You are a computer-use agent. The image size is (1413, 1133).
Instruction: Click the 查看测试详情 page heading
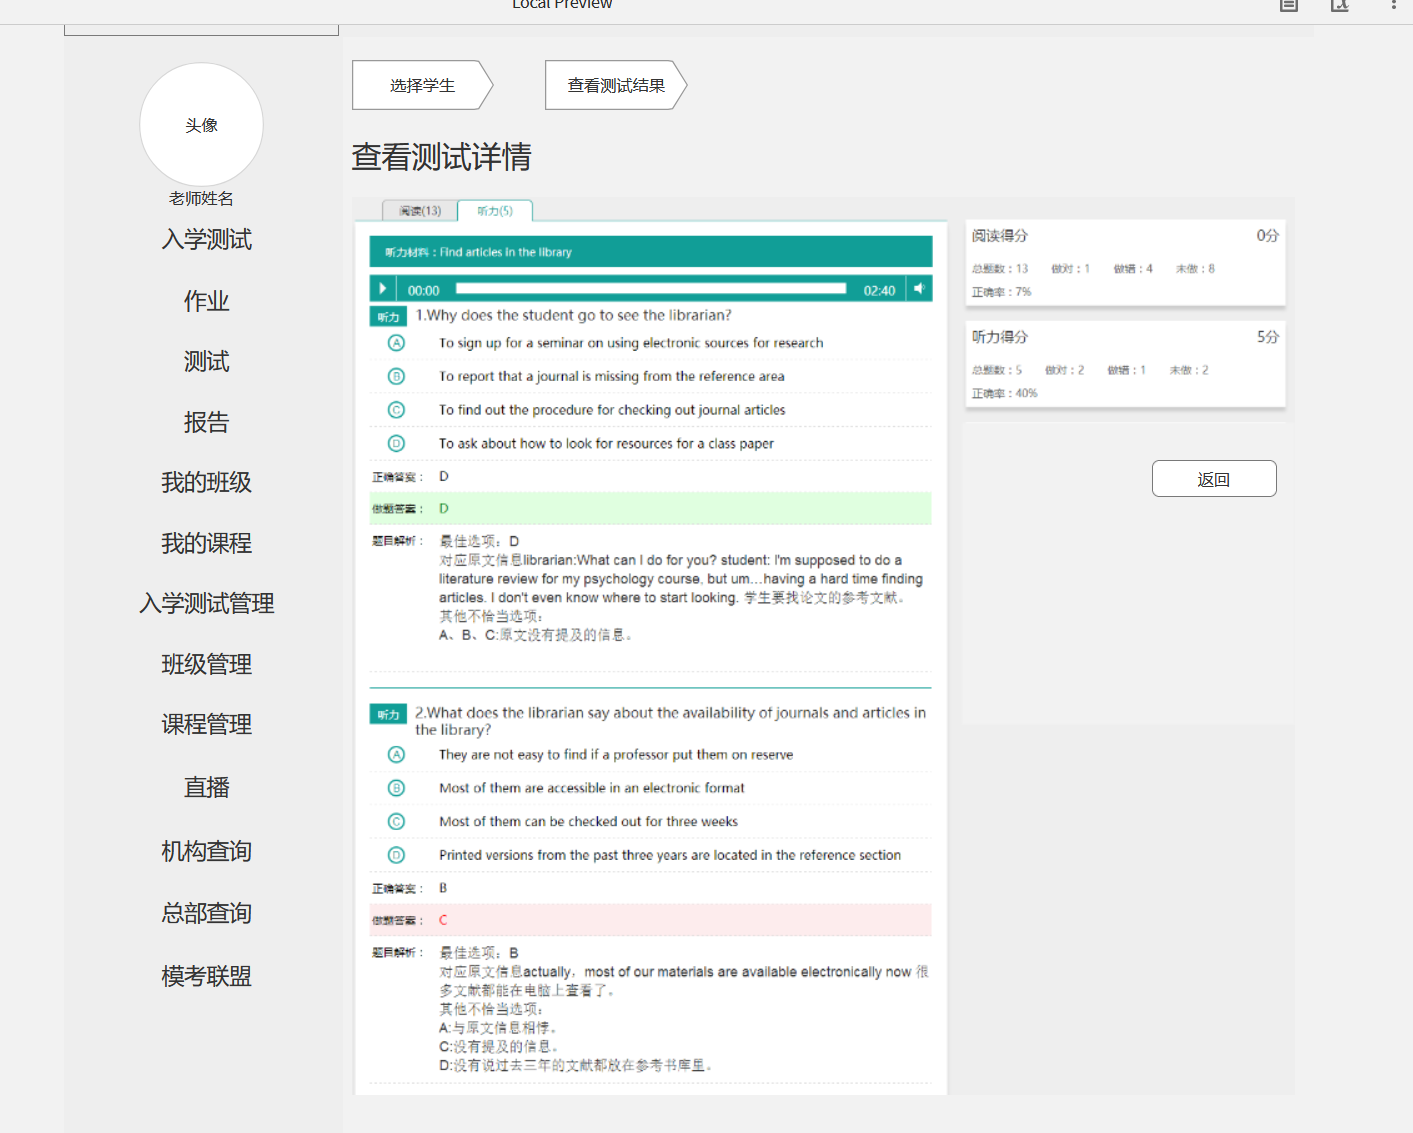click(x=441, y=157)
